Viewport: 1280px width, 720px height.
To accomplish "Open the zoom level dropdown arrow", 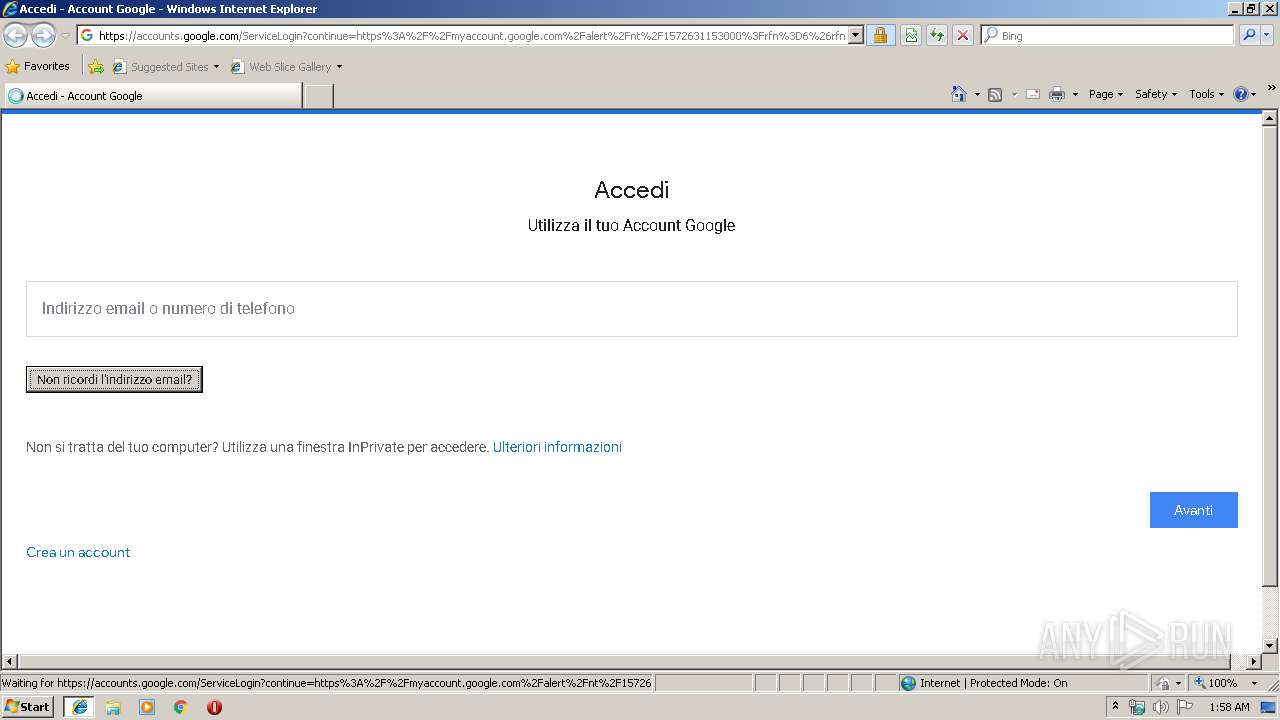I will click(1254, 683).
